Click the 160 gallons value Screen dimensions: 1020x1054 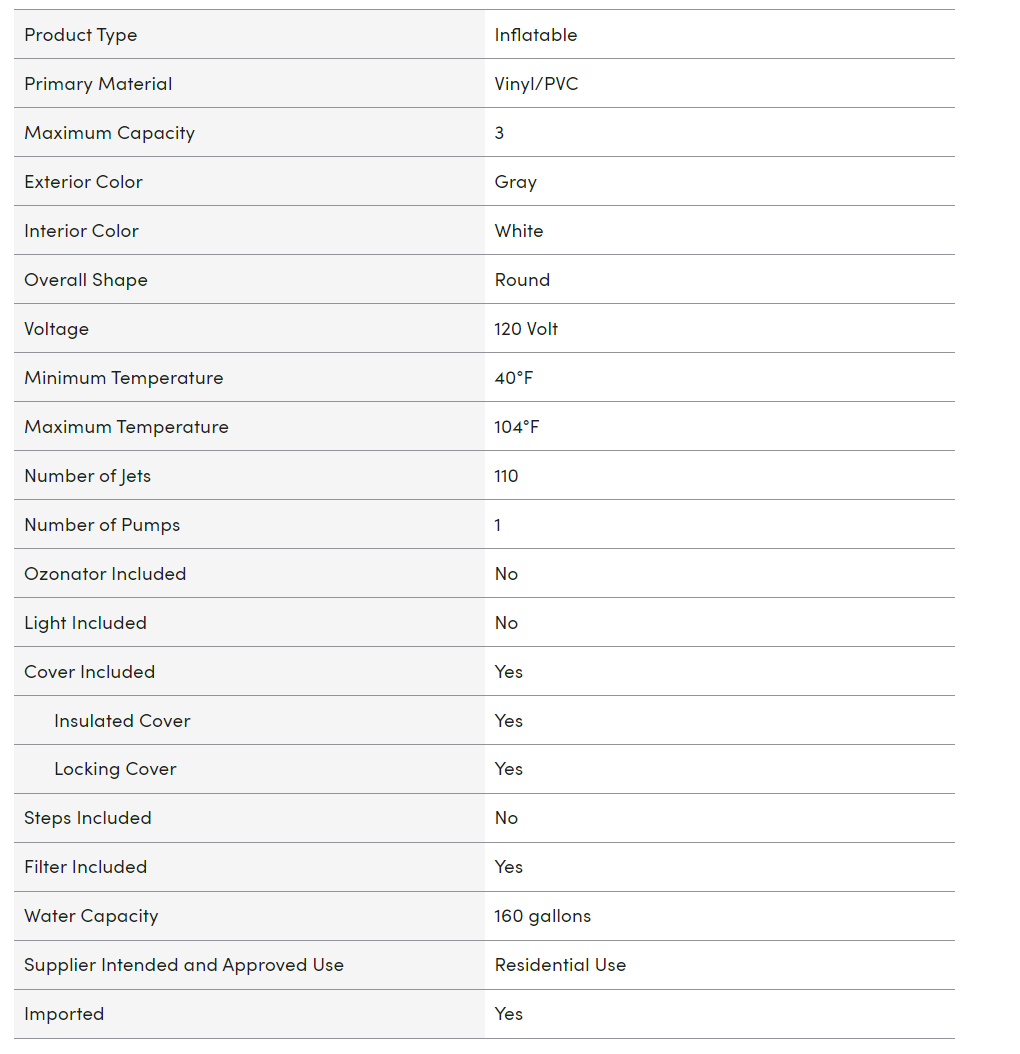click(543, 916)
